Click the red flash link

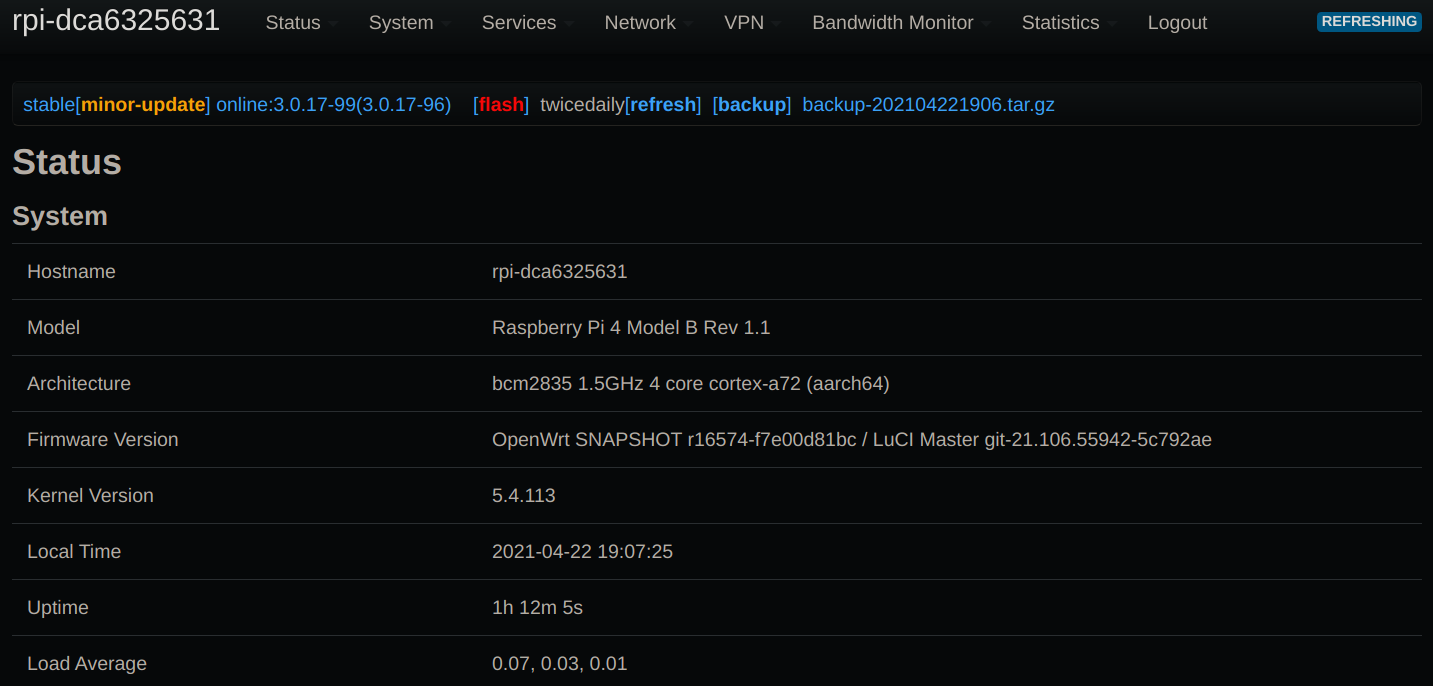[x=502, y=105]
